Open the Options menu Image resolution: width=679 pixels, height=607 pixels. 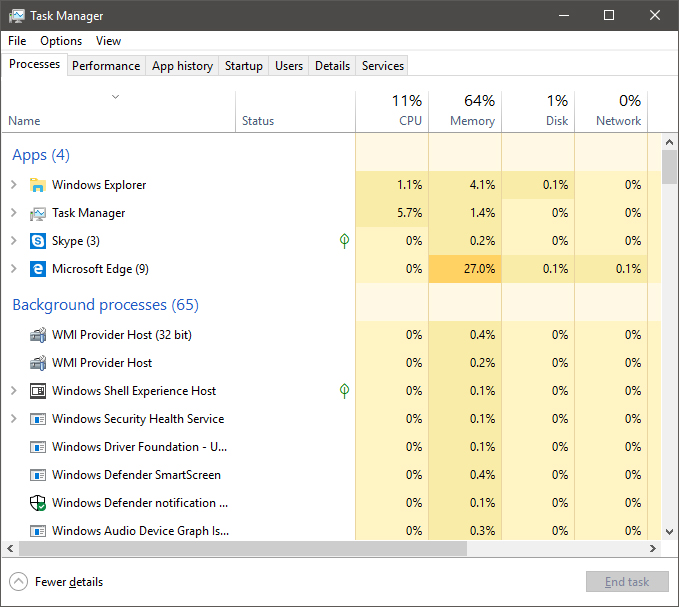(x=61, y=41)
